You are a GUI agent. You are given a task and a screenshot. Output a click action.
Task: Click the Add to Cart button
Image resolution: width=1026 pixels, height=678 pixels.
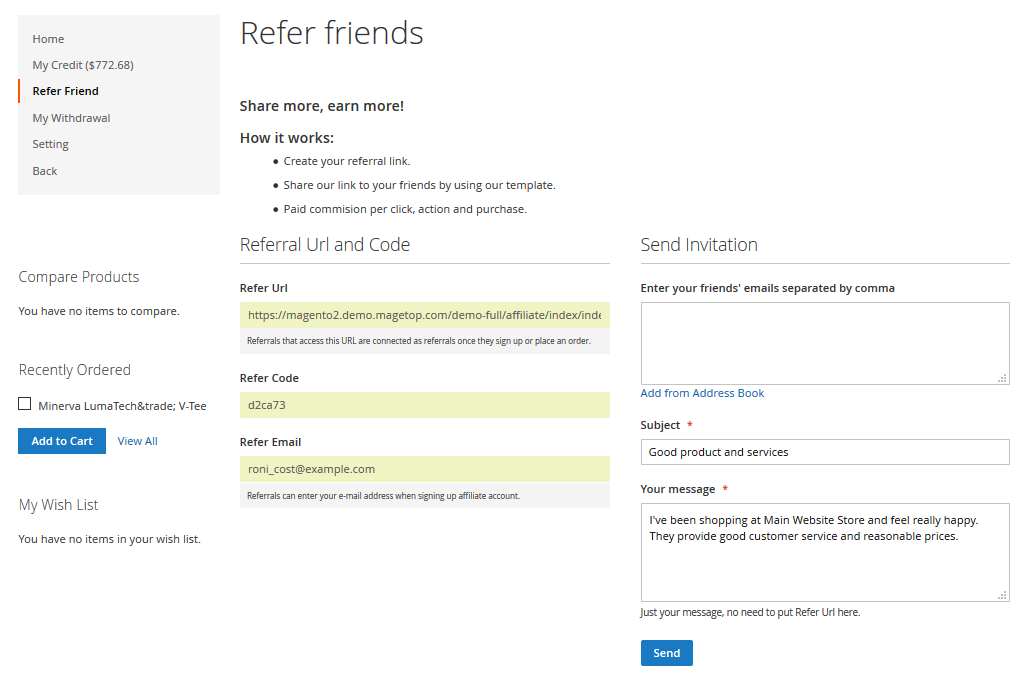pos(62,441)
